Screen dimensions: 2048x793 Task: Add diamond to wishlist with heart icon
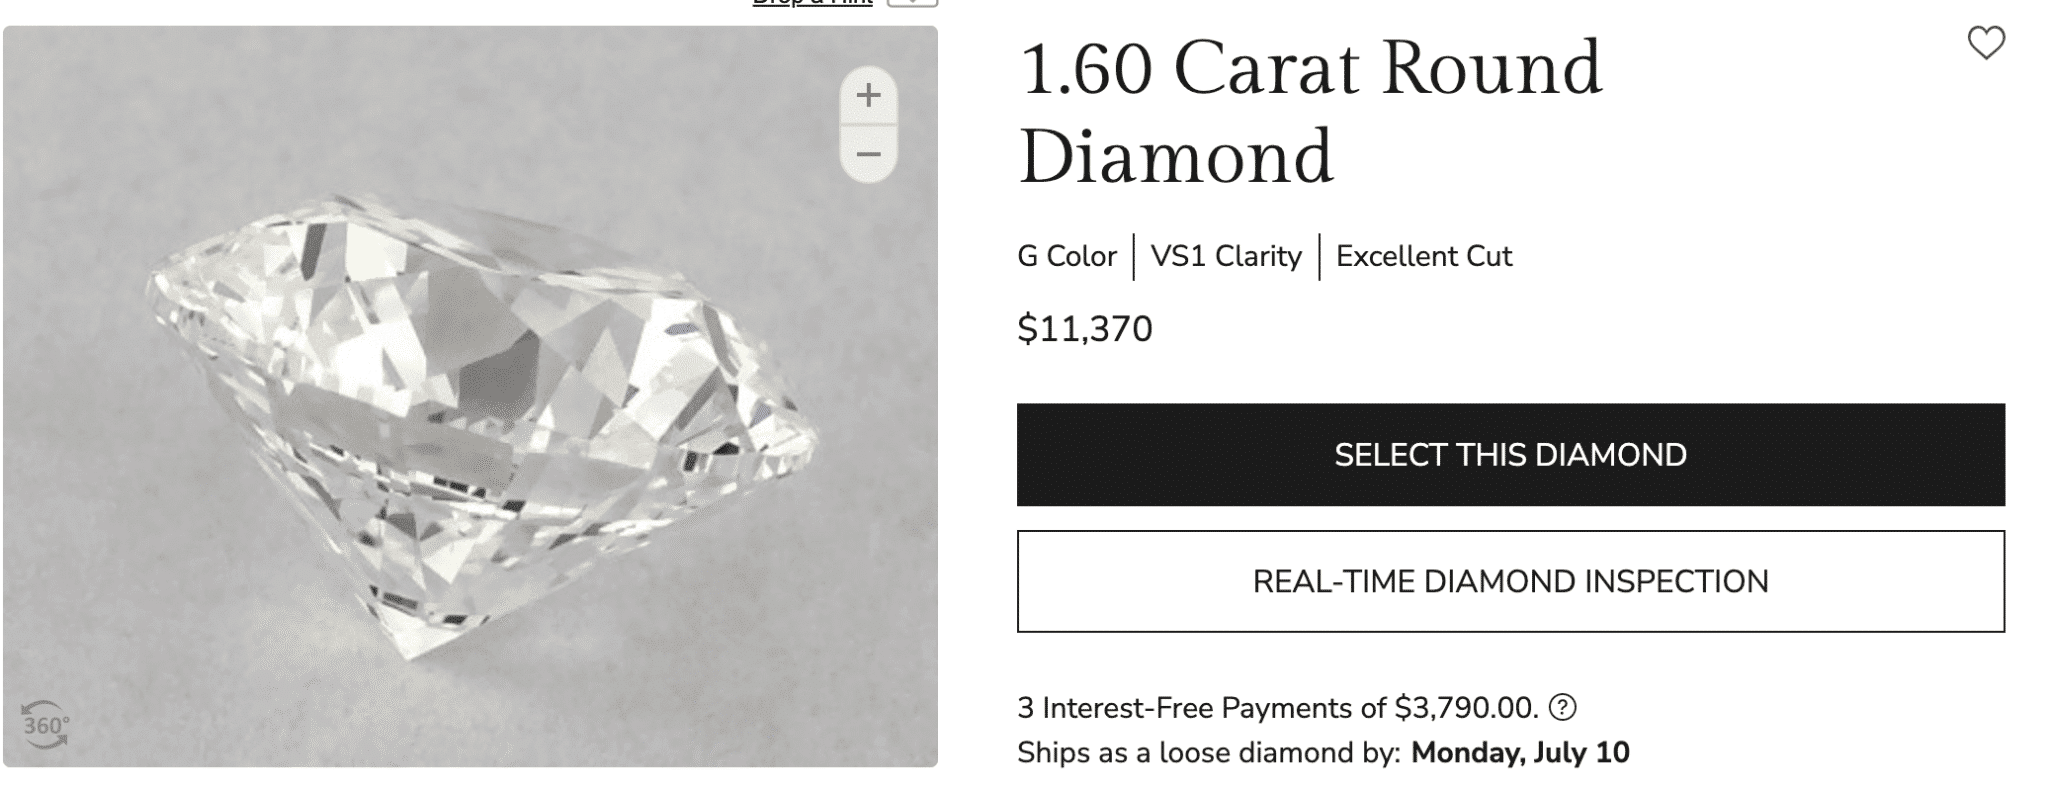click(x=1985, y=43)
